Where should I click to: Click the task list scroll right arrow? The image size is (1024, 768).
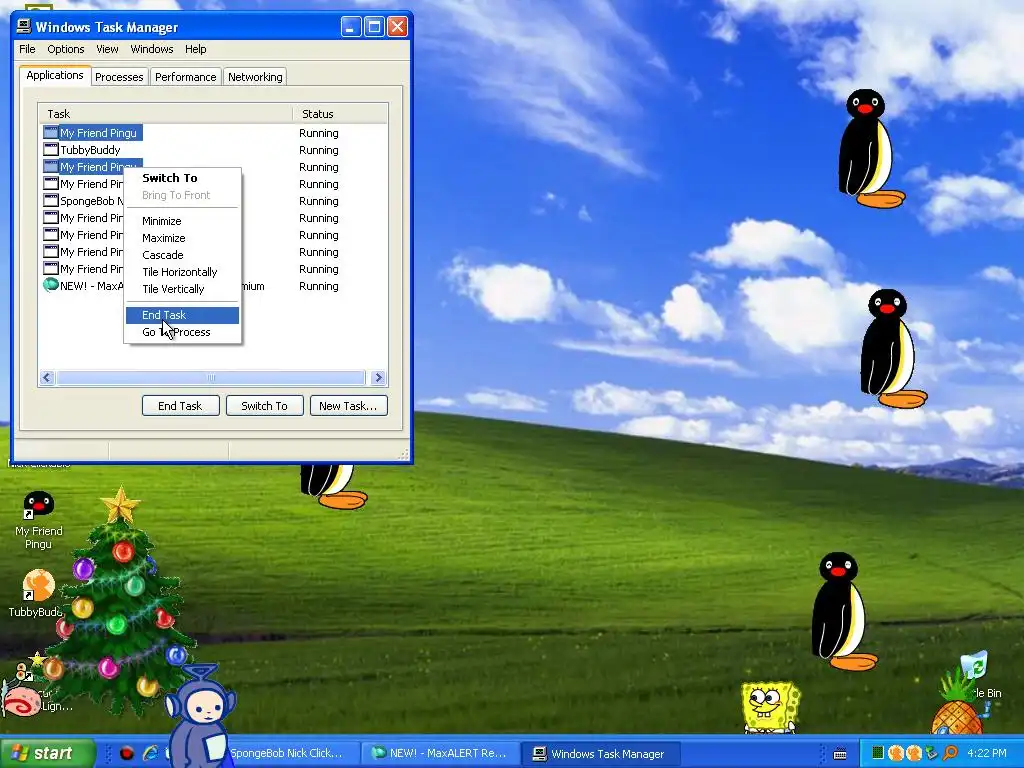click(x=378, y=377)
